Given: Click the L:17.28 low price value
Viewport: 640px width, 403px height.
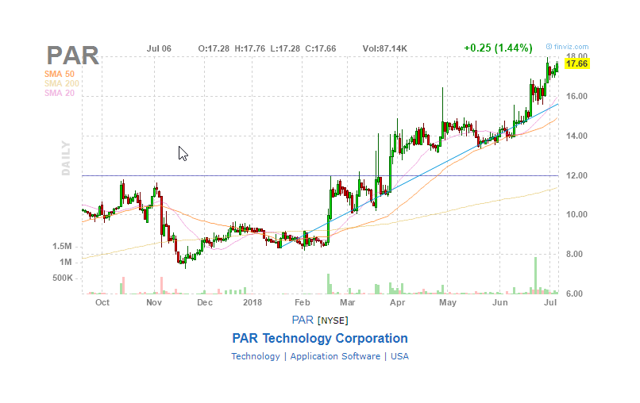Looking at the screenshot, I should point(285,49).
